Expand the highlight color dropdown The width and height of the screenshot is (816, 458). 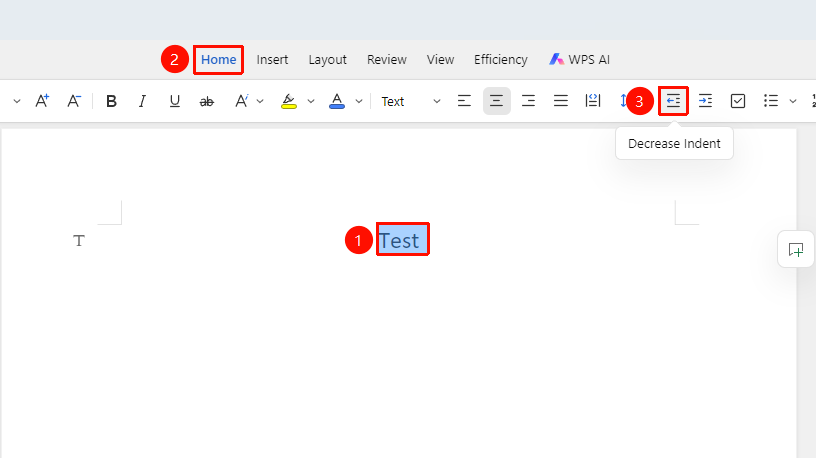(311, 101)
